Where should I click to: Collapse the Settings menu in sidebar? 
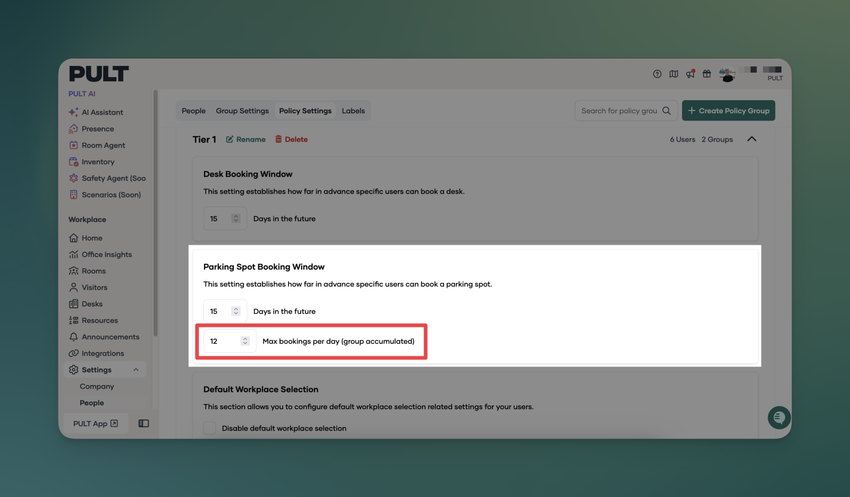[136, 370]
